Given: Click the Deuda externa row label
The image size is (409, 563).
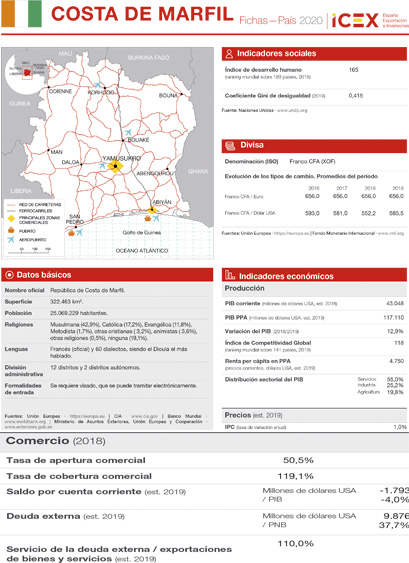Looking at the screenshot, I should (x=66, y=516).
